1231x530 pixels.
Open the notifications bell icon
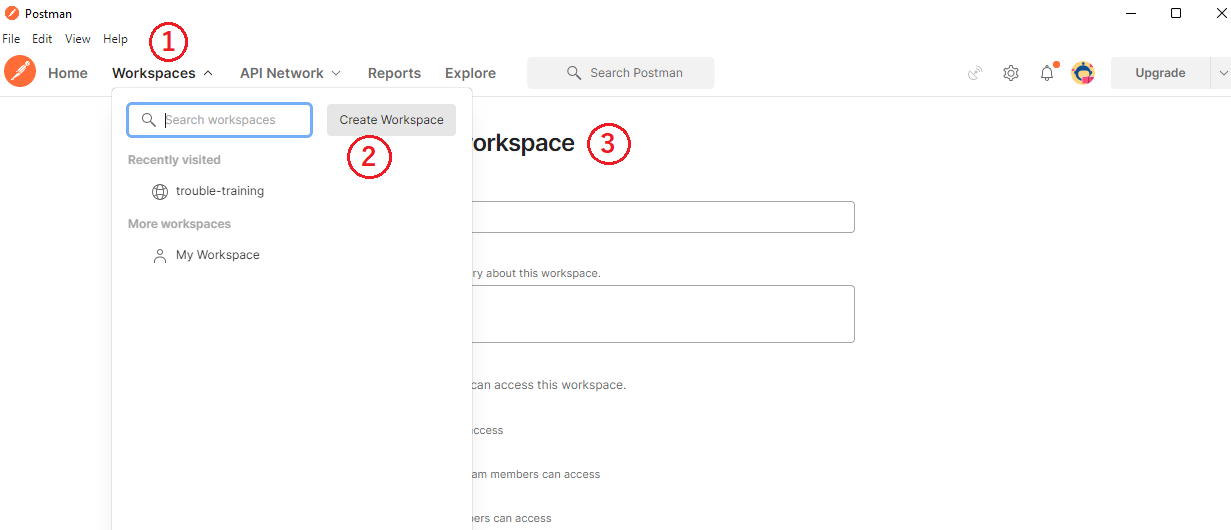coord(1047,72)
